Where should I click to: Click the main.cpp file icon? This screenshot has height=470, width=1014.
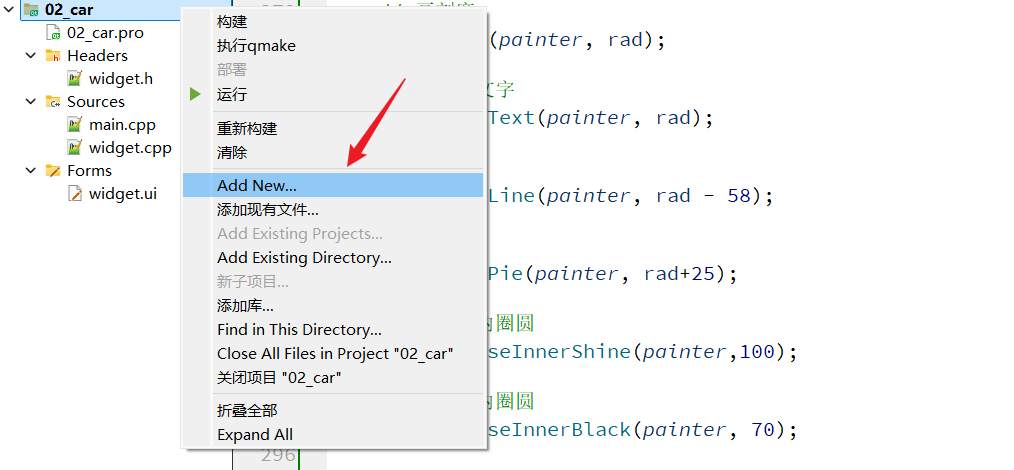(75, 125)
